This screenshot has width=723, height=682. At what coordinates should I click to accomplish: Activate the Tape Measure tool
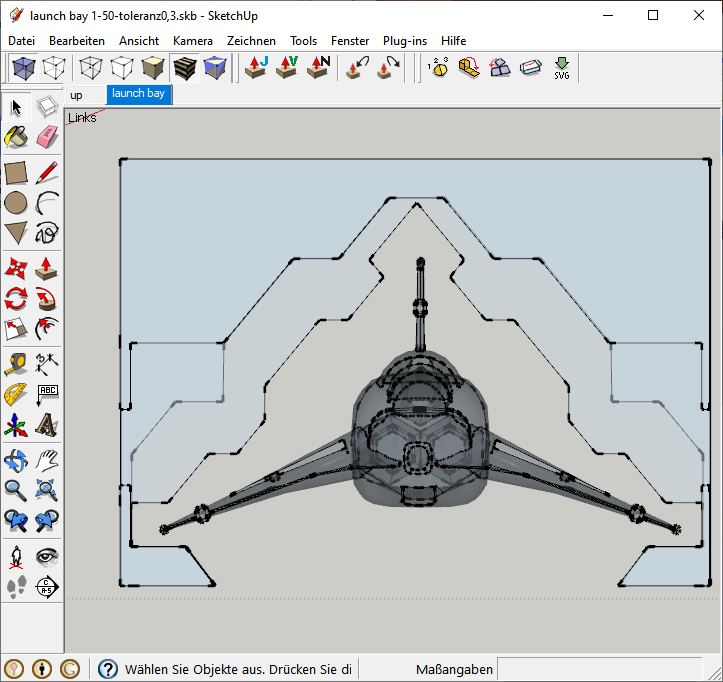point(16,364)
